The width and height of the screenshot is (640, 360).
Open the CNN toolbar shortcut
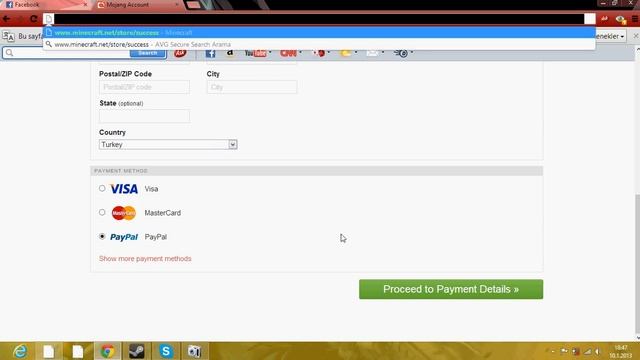pos(289,53)
